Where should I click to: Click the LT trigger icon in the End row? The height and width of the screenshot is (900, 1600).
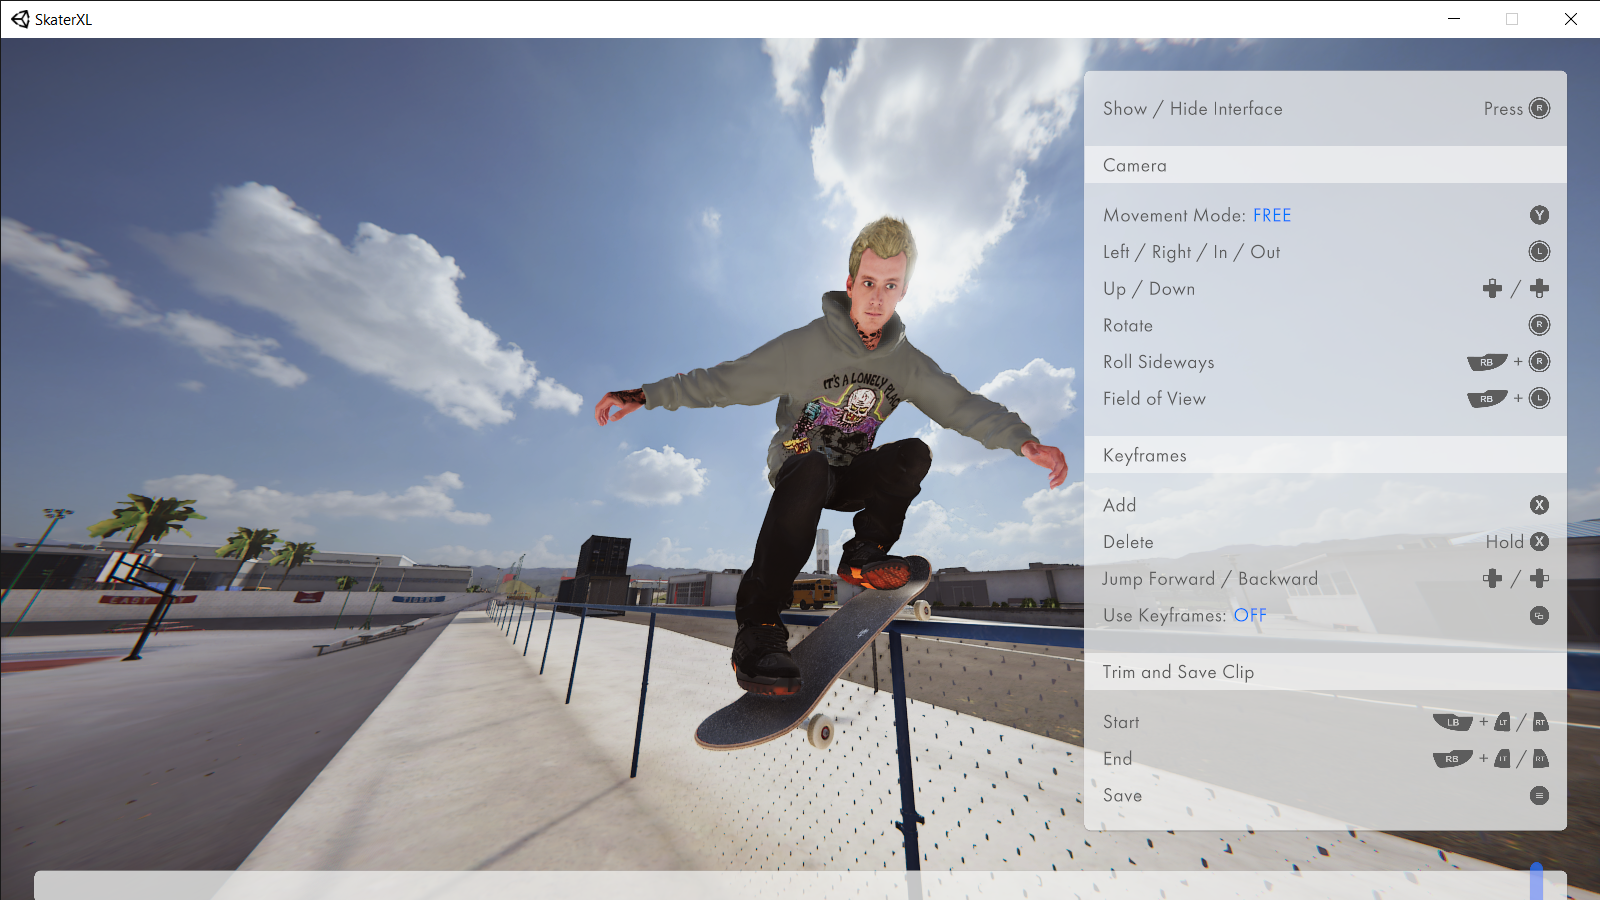(1502, 759)
